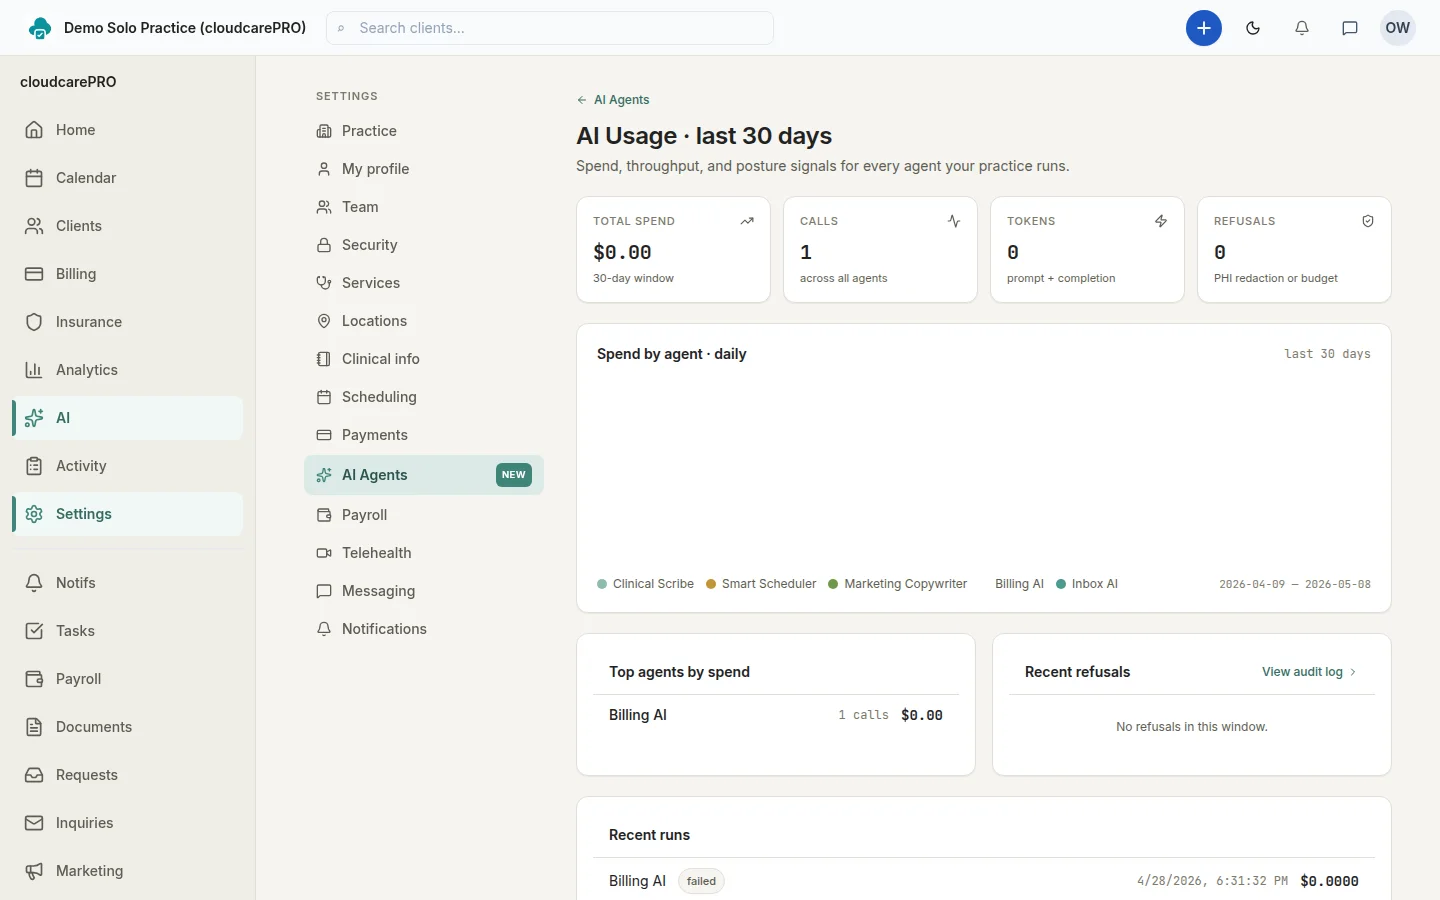Screen dimensions: 1440x900
Task: Click the 1 calls count
Action: [x=863, y=715]
